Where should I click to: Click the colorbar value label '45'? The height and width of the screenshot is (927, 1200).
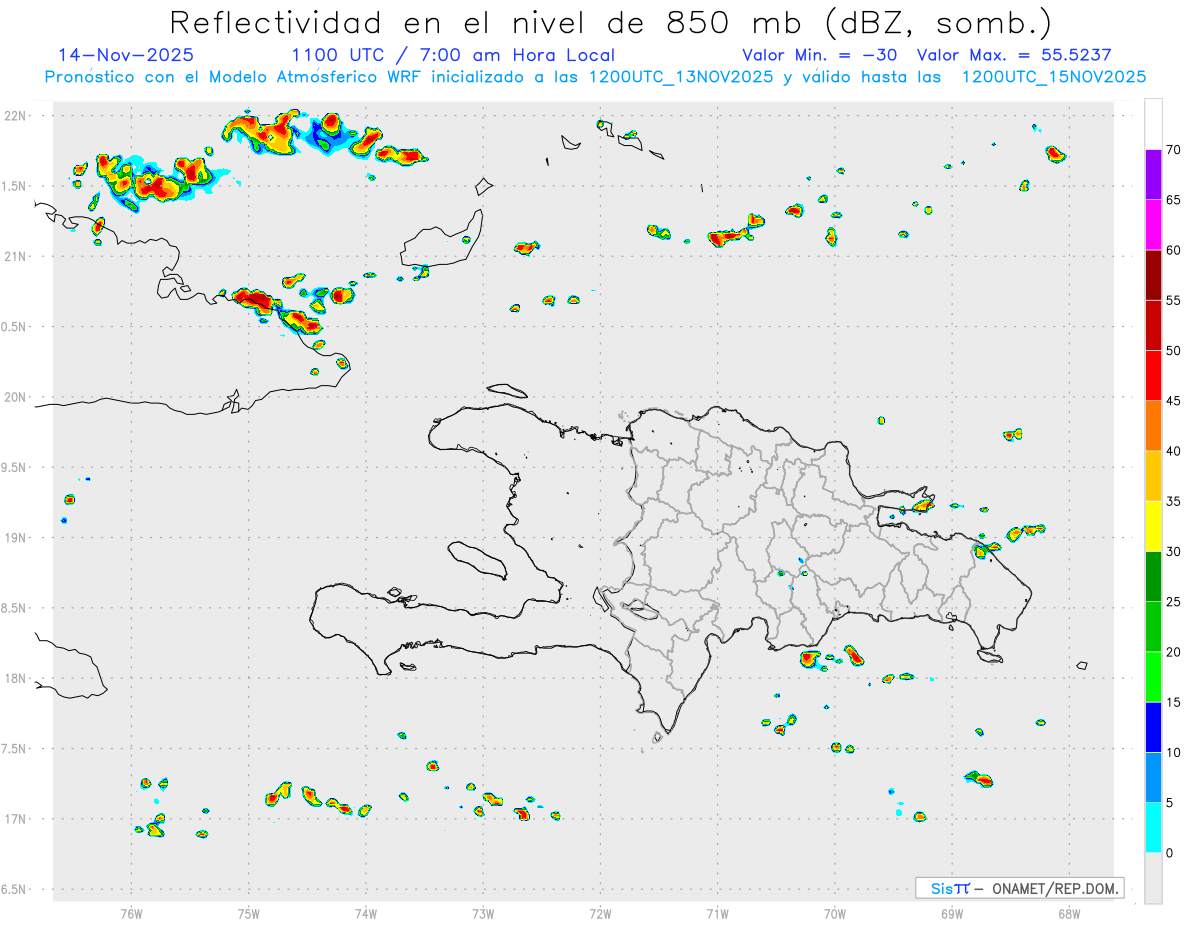pyautogui.click(x=1173, y=401)
